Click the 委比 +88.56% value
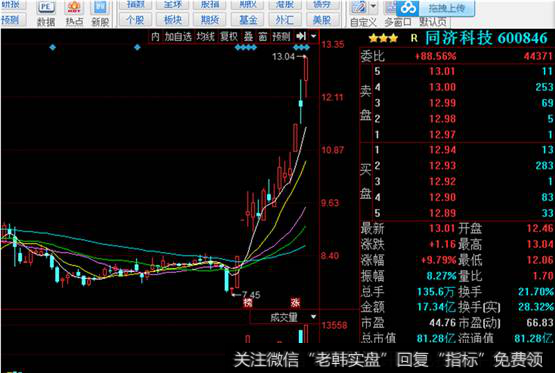The height and width of the screenshot is (373, 555). click(x=435, y=56)
